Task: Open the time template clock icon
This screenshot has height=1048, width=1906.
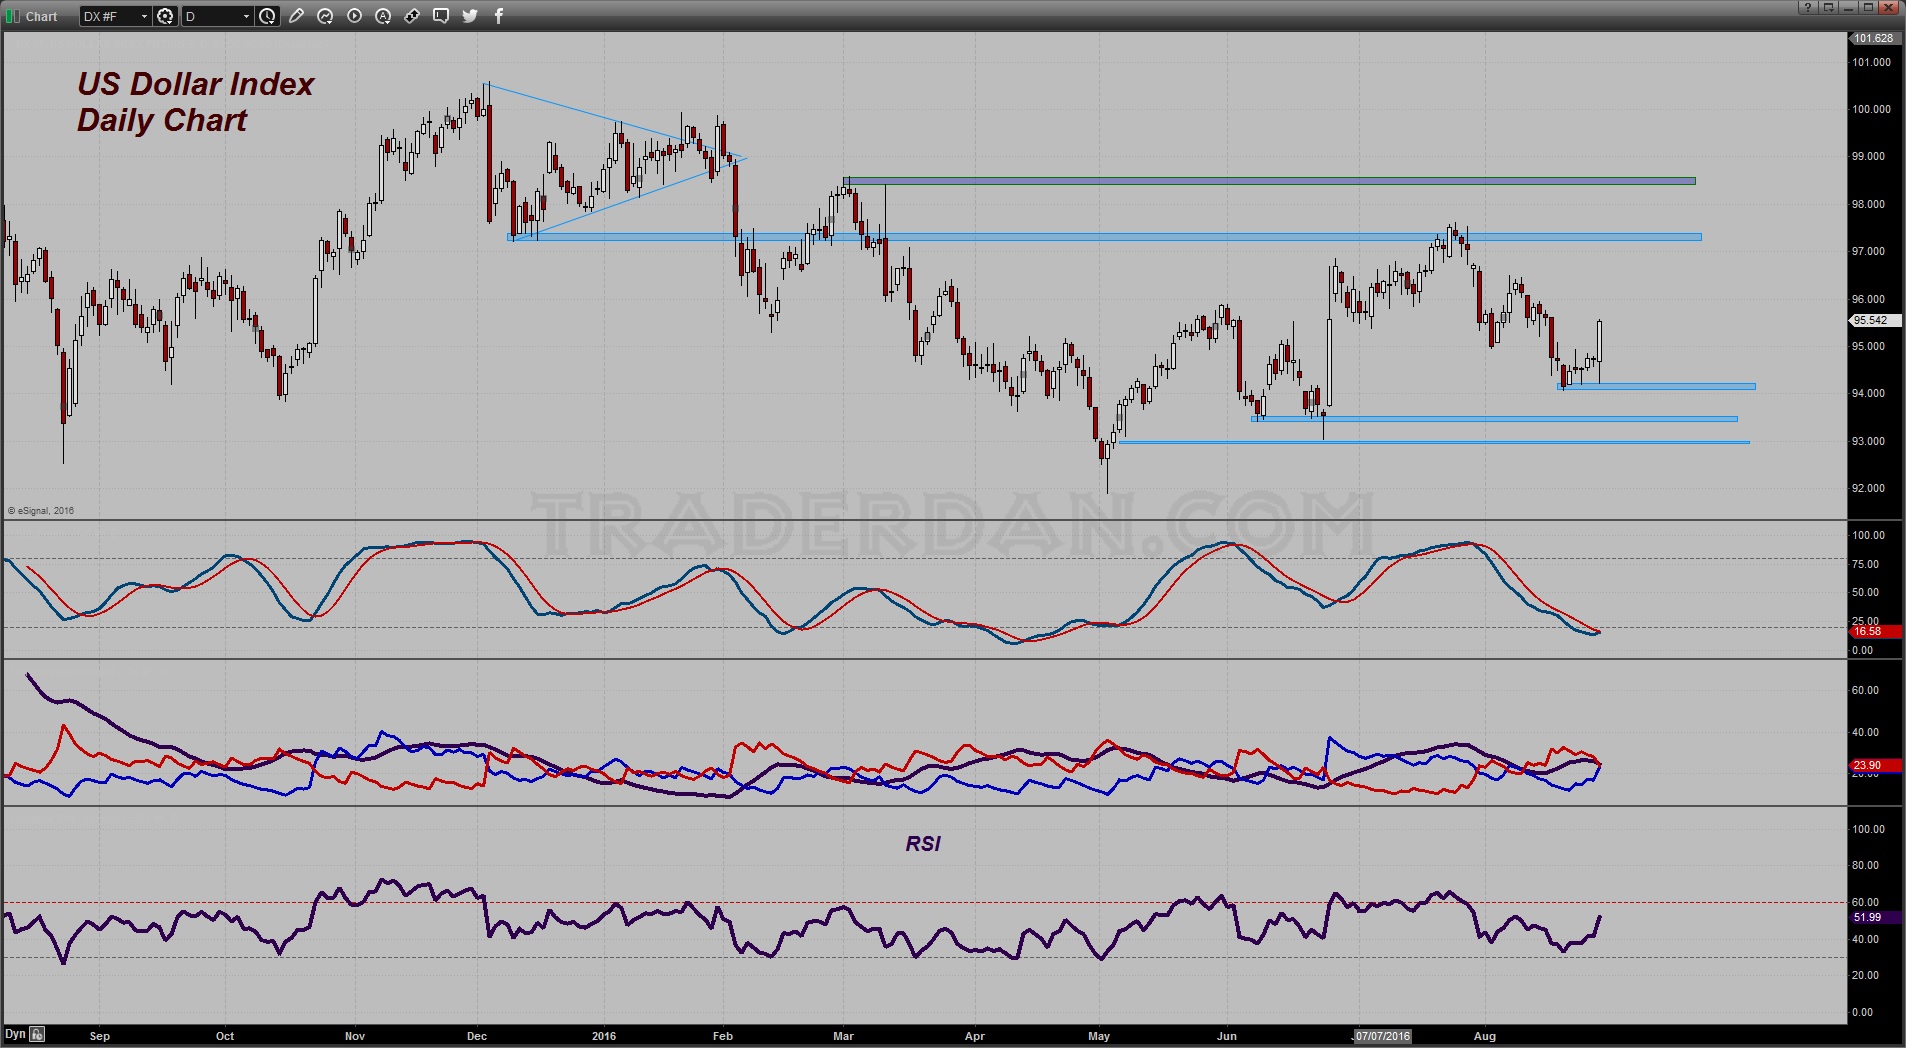Action: [x=267, y=16]
